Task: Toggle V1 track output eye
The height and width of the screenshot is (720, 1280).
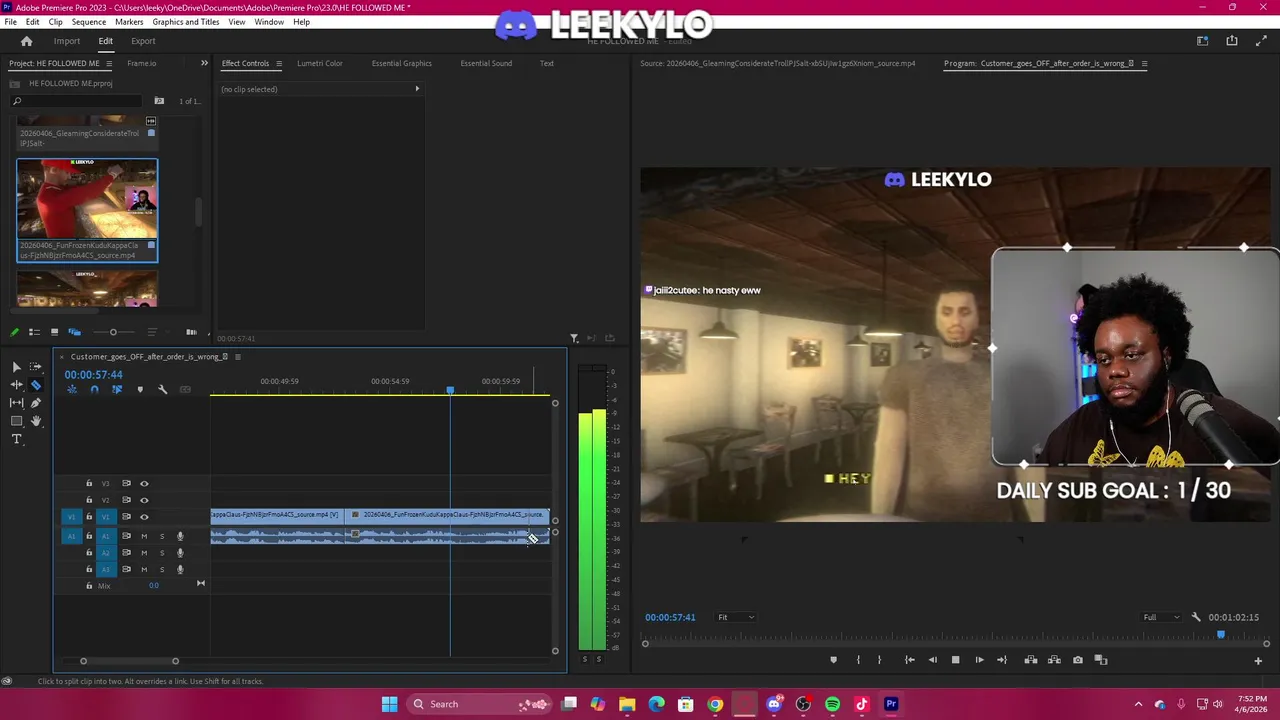Action: point(144,517)
